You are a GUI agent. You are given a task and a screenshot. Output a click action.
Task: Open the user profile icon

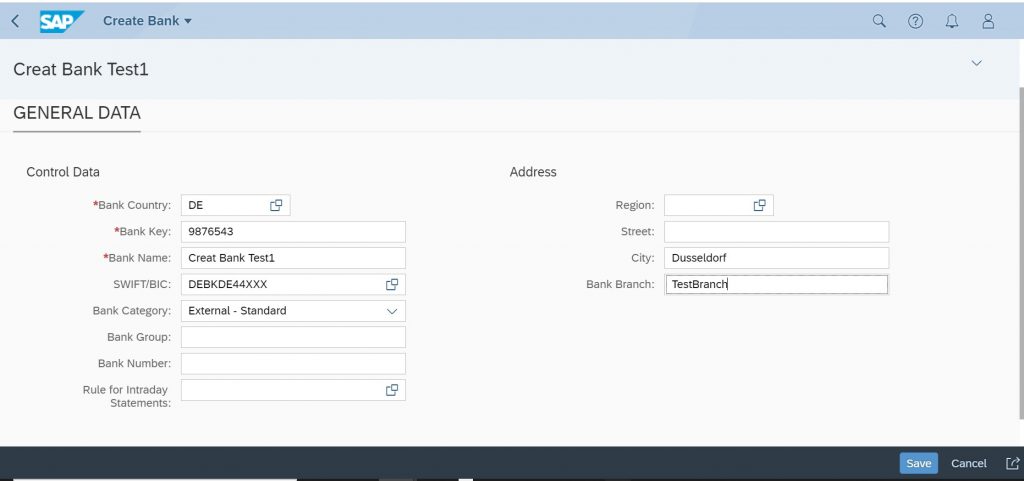pyautogui.click(x=988, y=21)
